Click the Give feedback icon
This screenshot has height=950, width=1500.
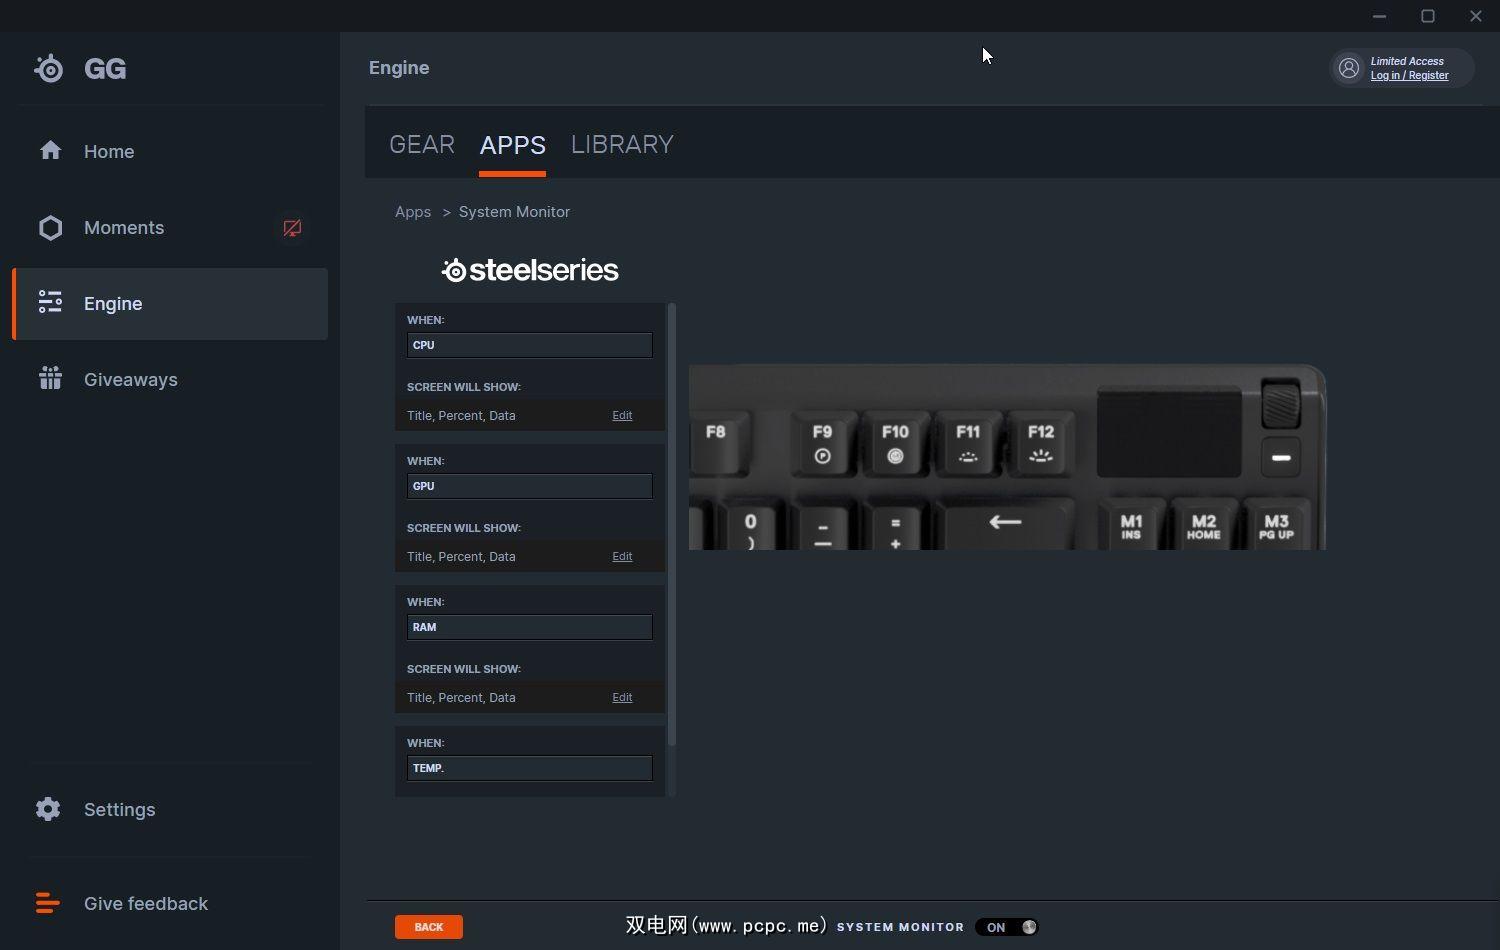(x=48, y=903)
